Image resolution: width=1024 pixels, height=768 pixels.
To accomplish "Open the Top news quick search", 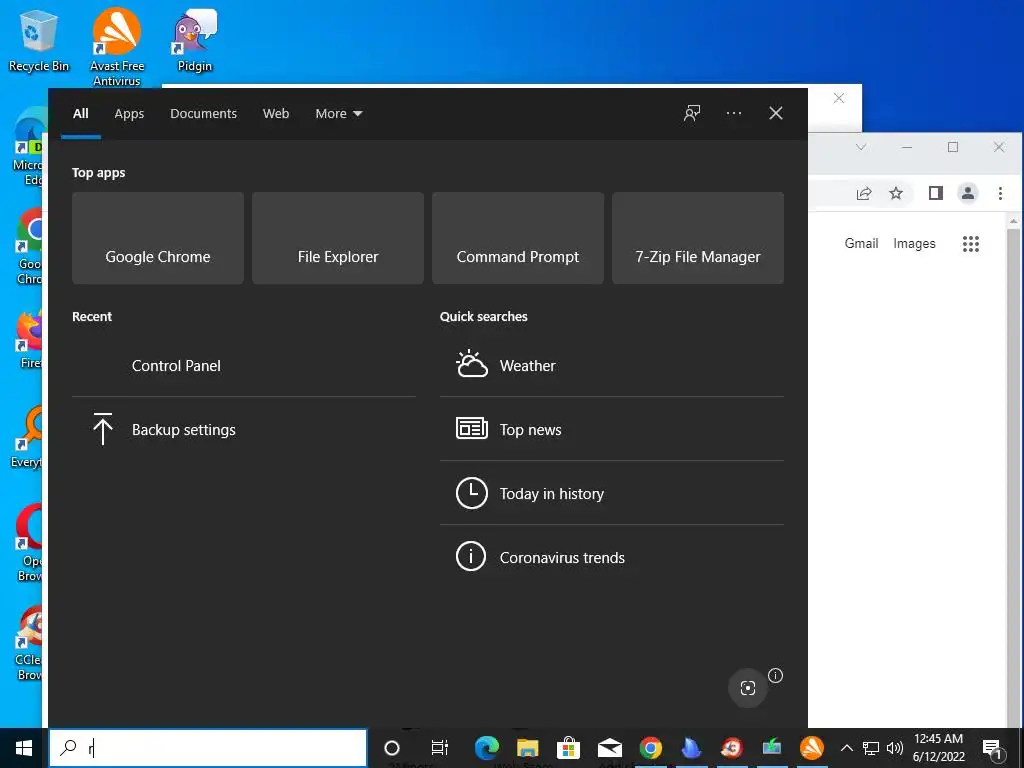I will click(x=611, y=430).
